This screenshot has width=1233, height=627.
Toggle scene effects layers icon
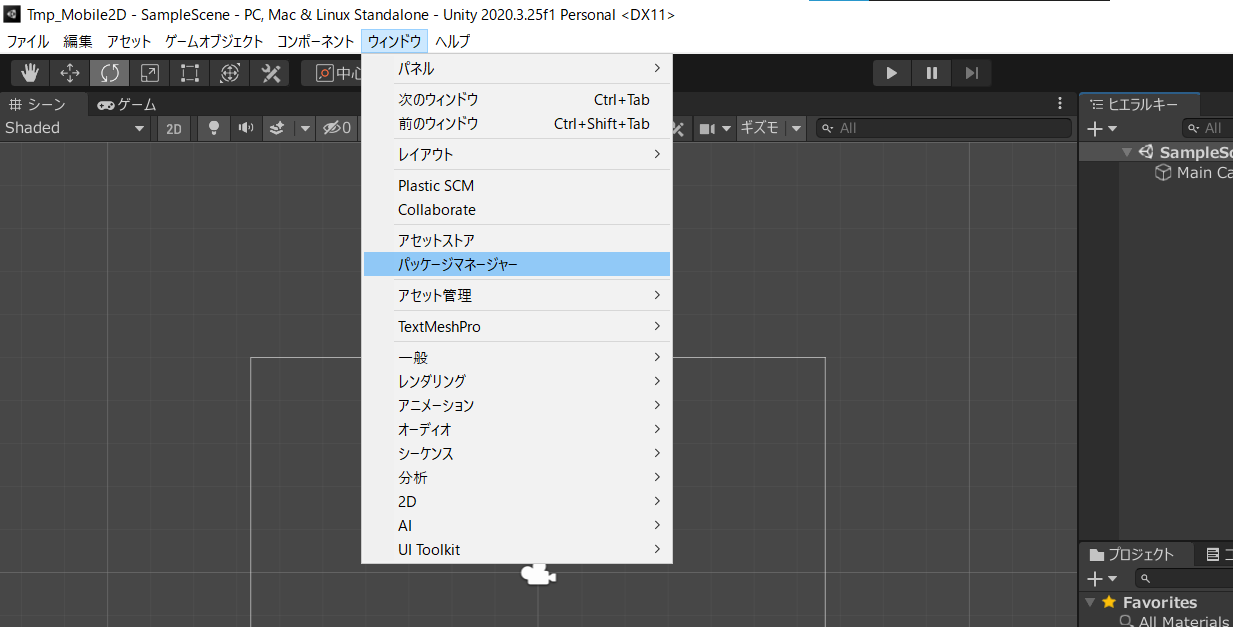pyautogui.click(x=278, y=128)
